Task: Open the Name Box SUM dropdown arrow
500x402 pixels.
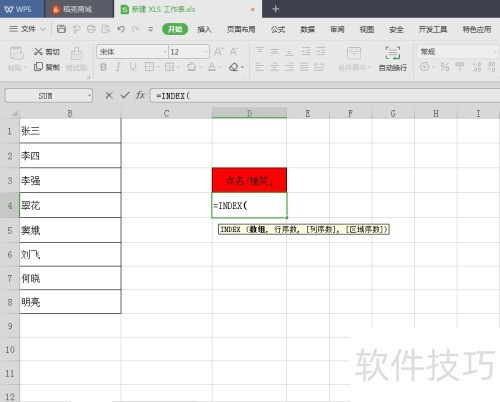Action: coord(89,96)
